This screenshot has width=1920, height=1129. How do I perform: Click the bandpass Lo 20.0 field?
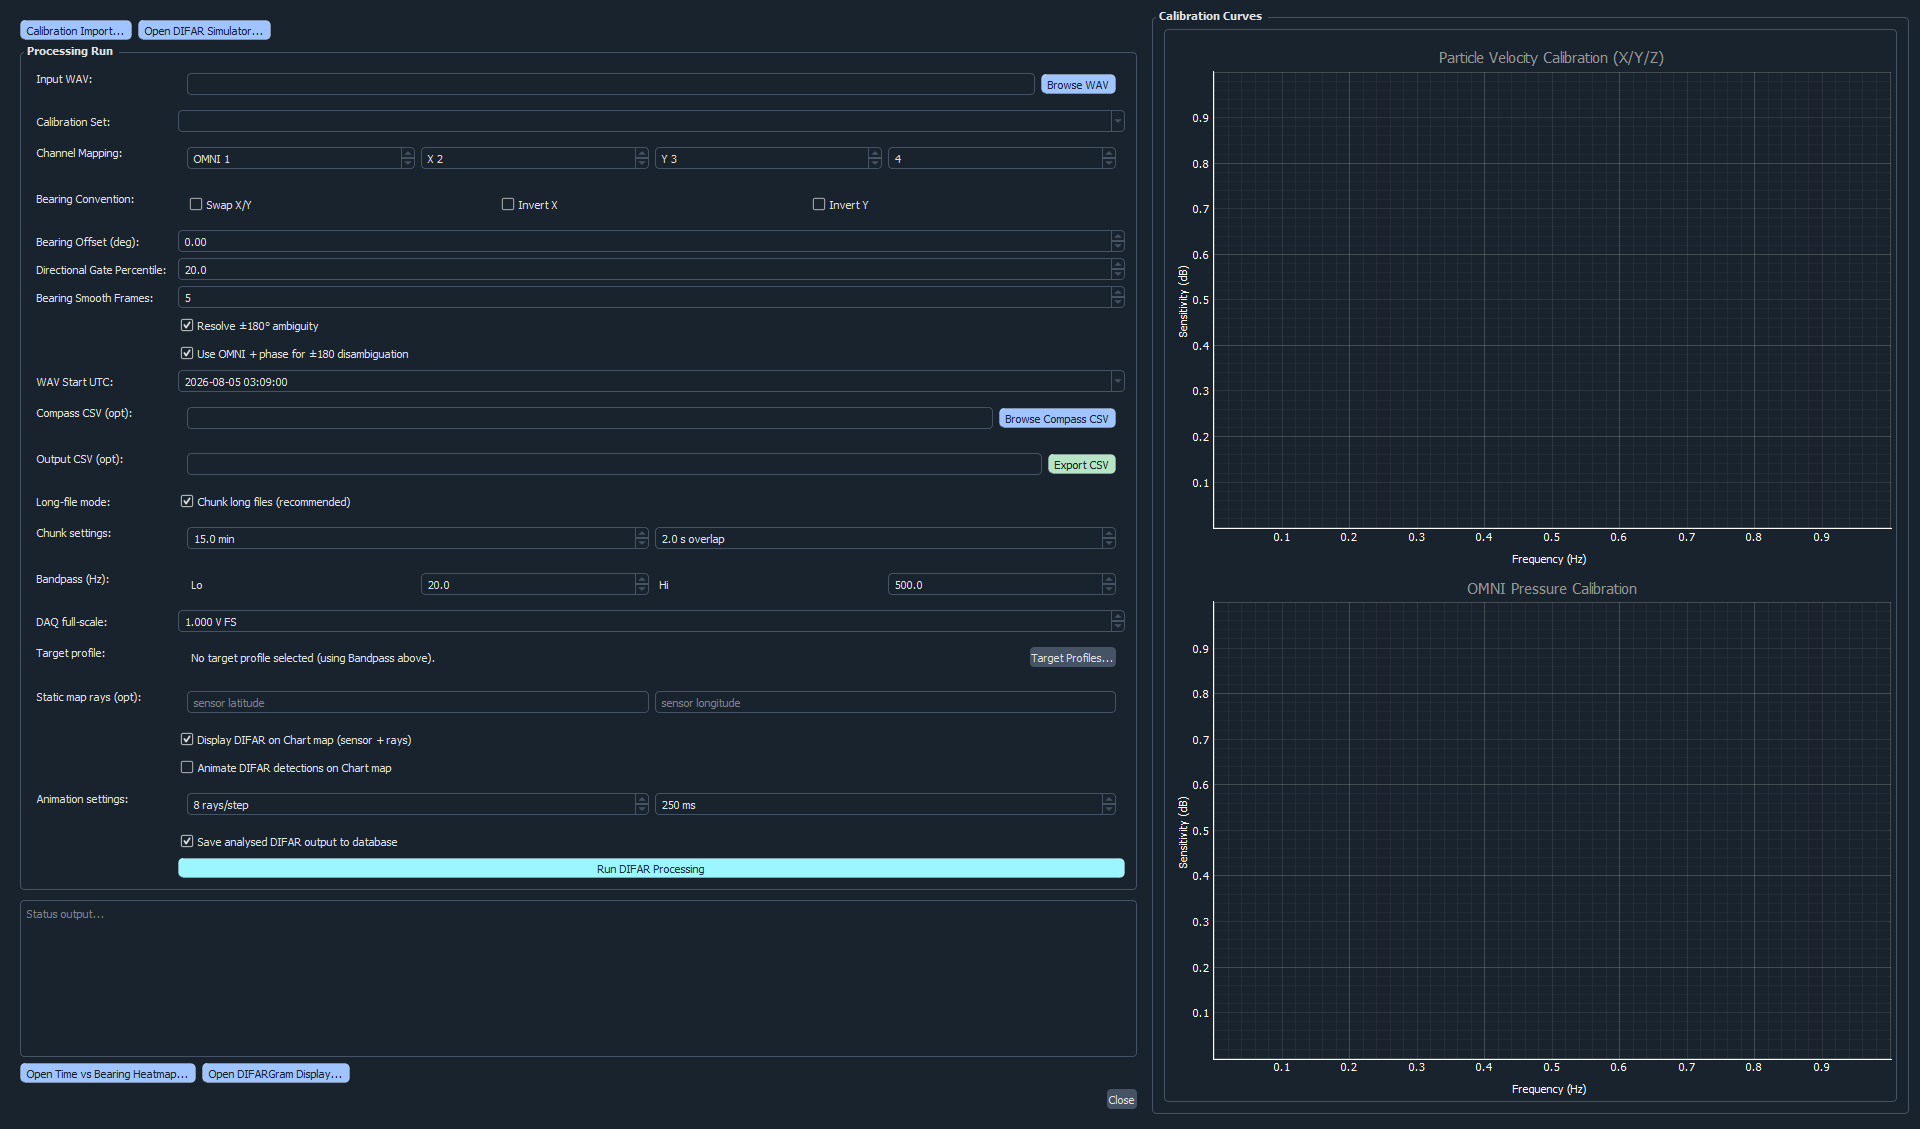click(x=534, y=585)
